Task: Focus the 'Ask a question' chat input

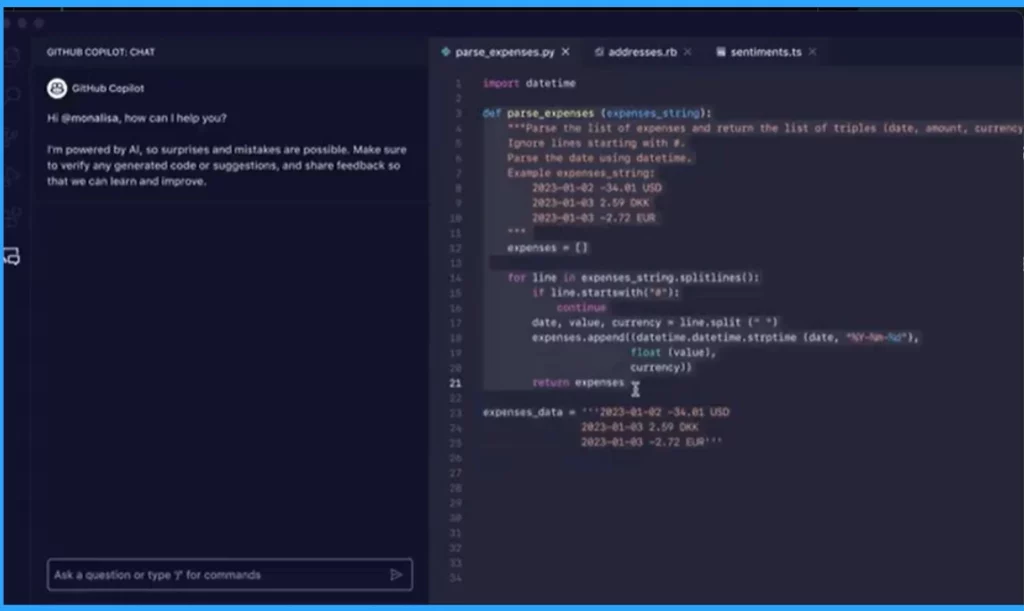Action: click(229, 574)
